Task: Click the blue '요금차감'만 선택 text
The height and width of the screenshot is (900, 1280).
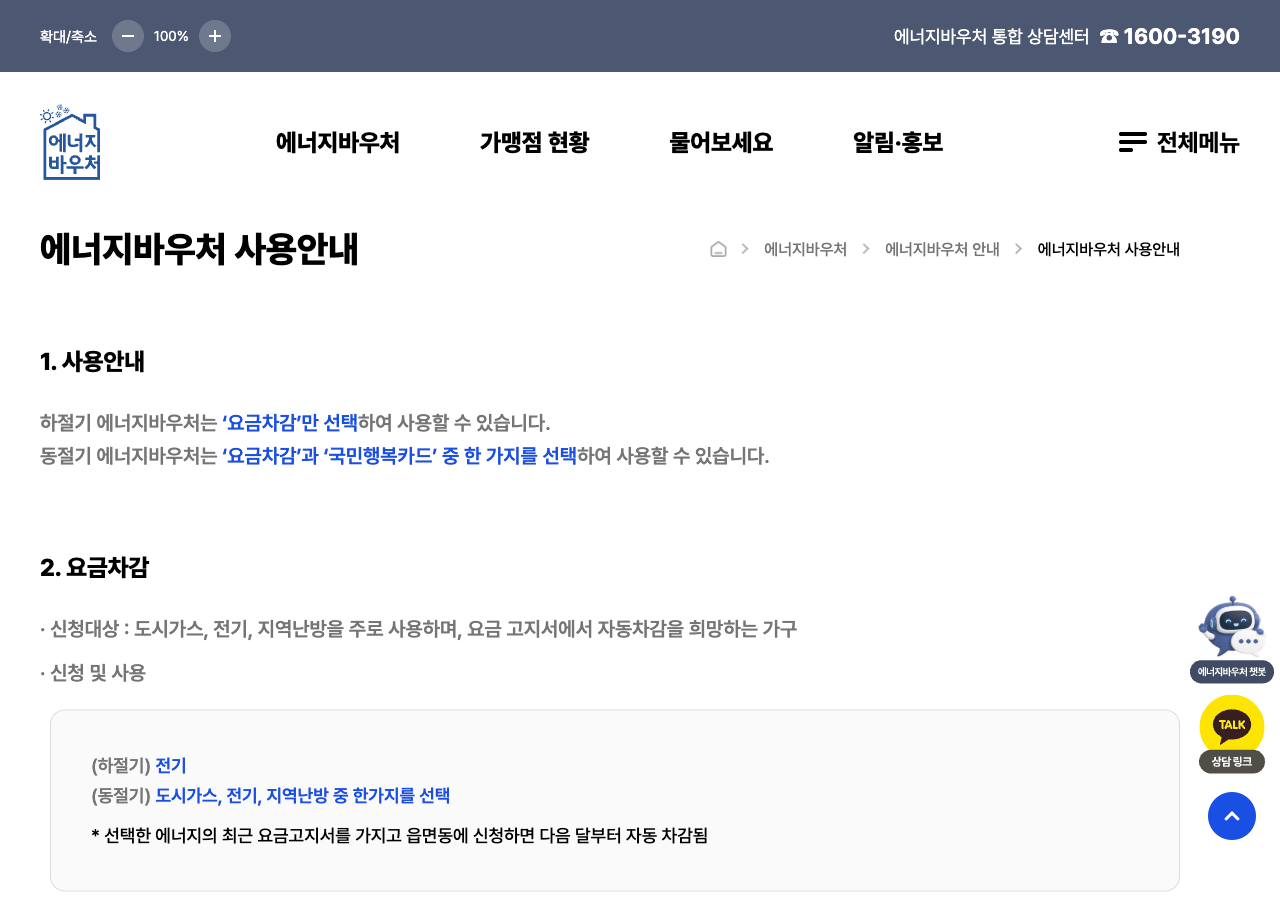Action: pos(290,422)
